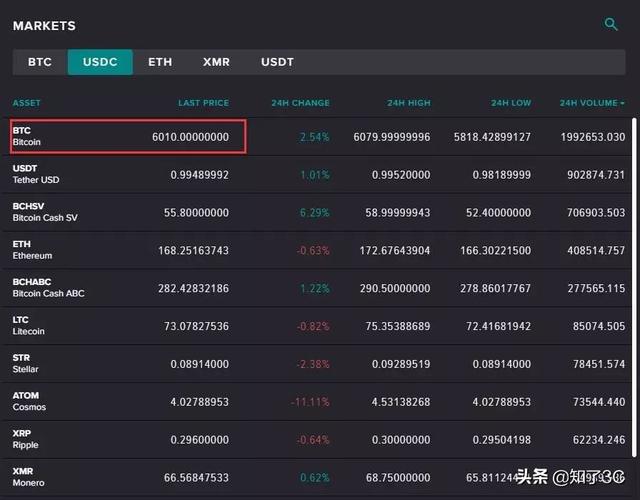Click Ripple change -0.64%
The height and width of the screenshot is (500, 640).
tap(313, 440)
